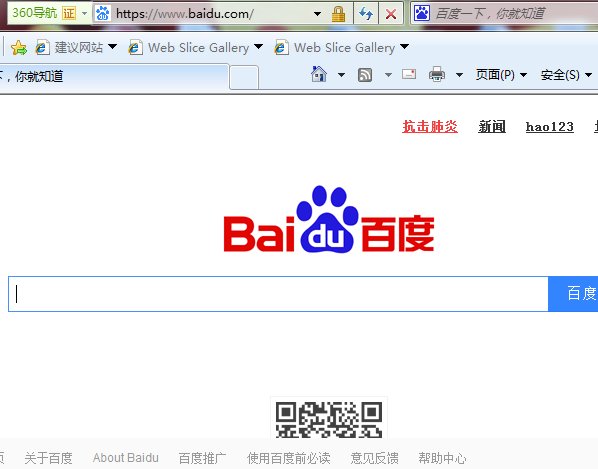Viewport: 598px width, 469px height.
Task: Expand Home button dropdown arrow
Action: (341, 75)
